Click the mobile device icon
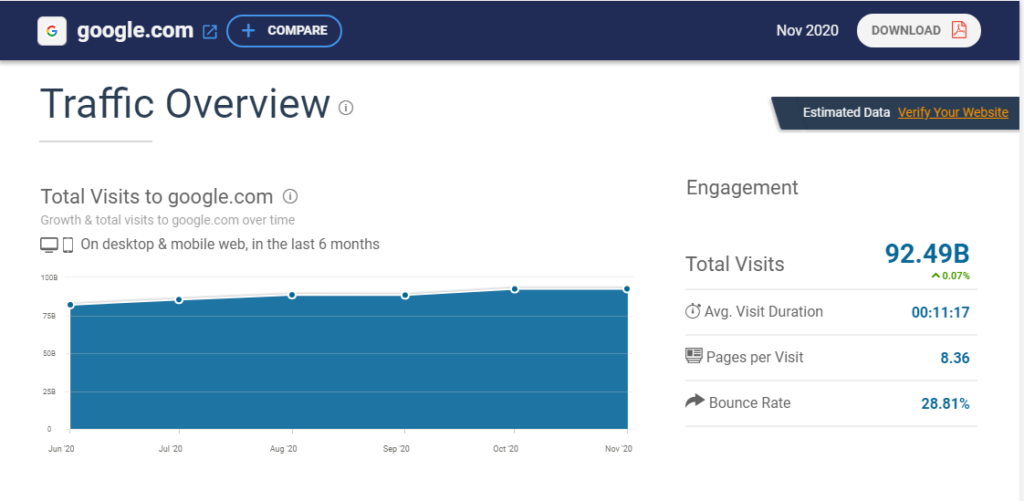The image size is (1024, 501). pyautogui.click(x=67, y=245)
